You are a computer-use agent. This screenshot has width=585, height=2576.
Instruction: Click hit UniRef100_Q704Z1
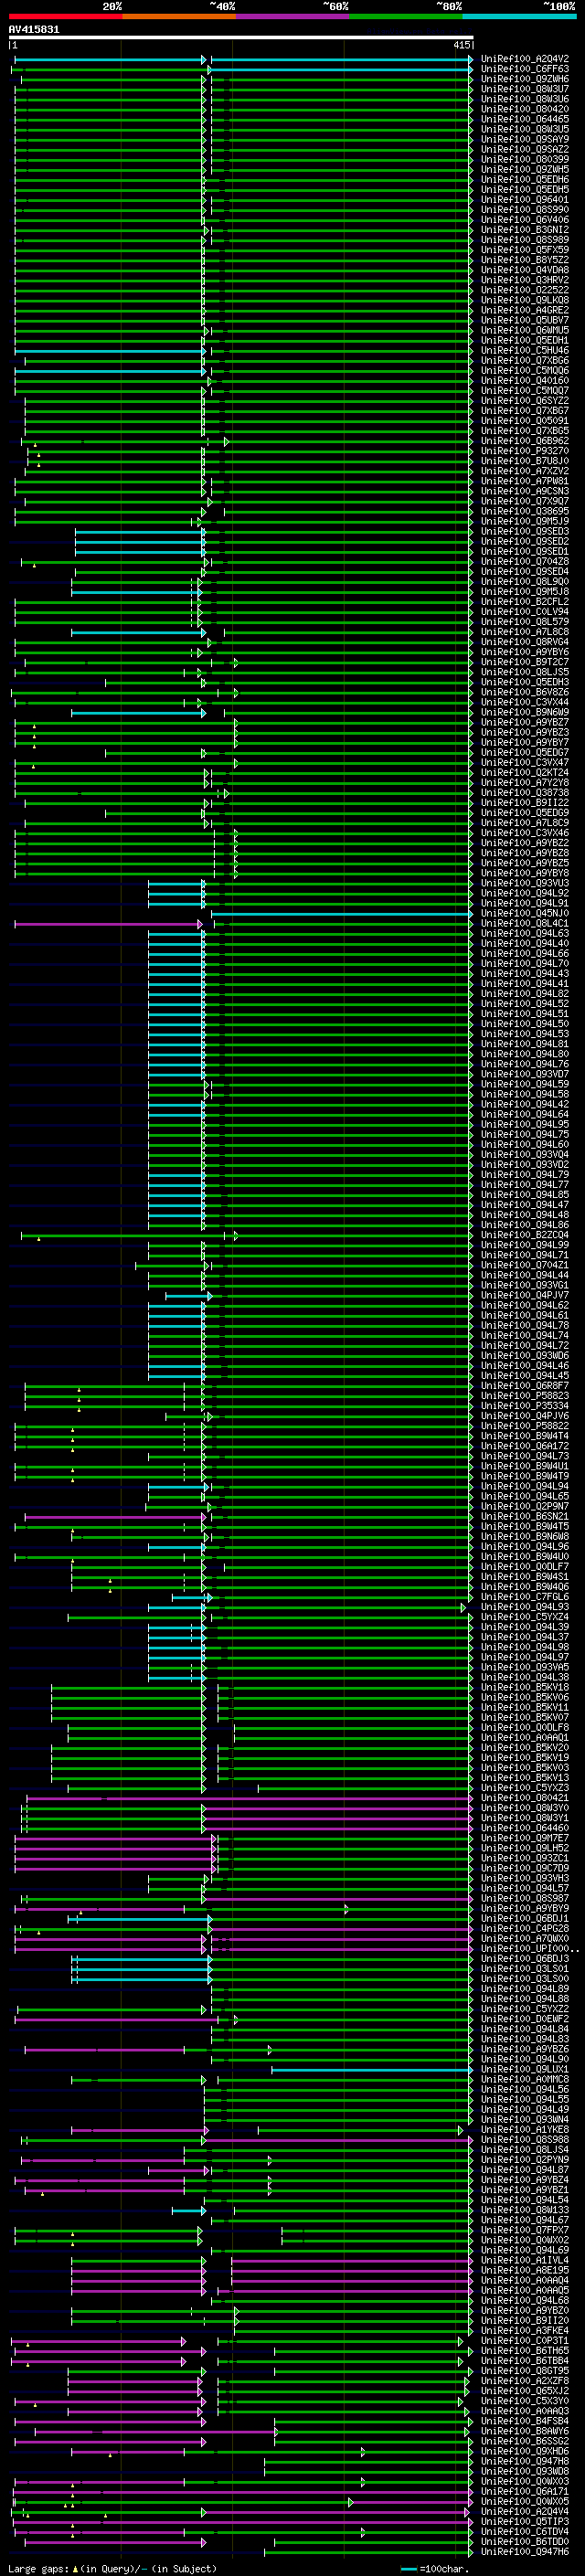click(525, 1265)
